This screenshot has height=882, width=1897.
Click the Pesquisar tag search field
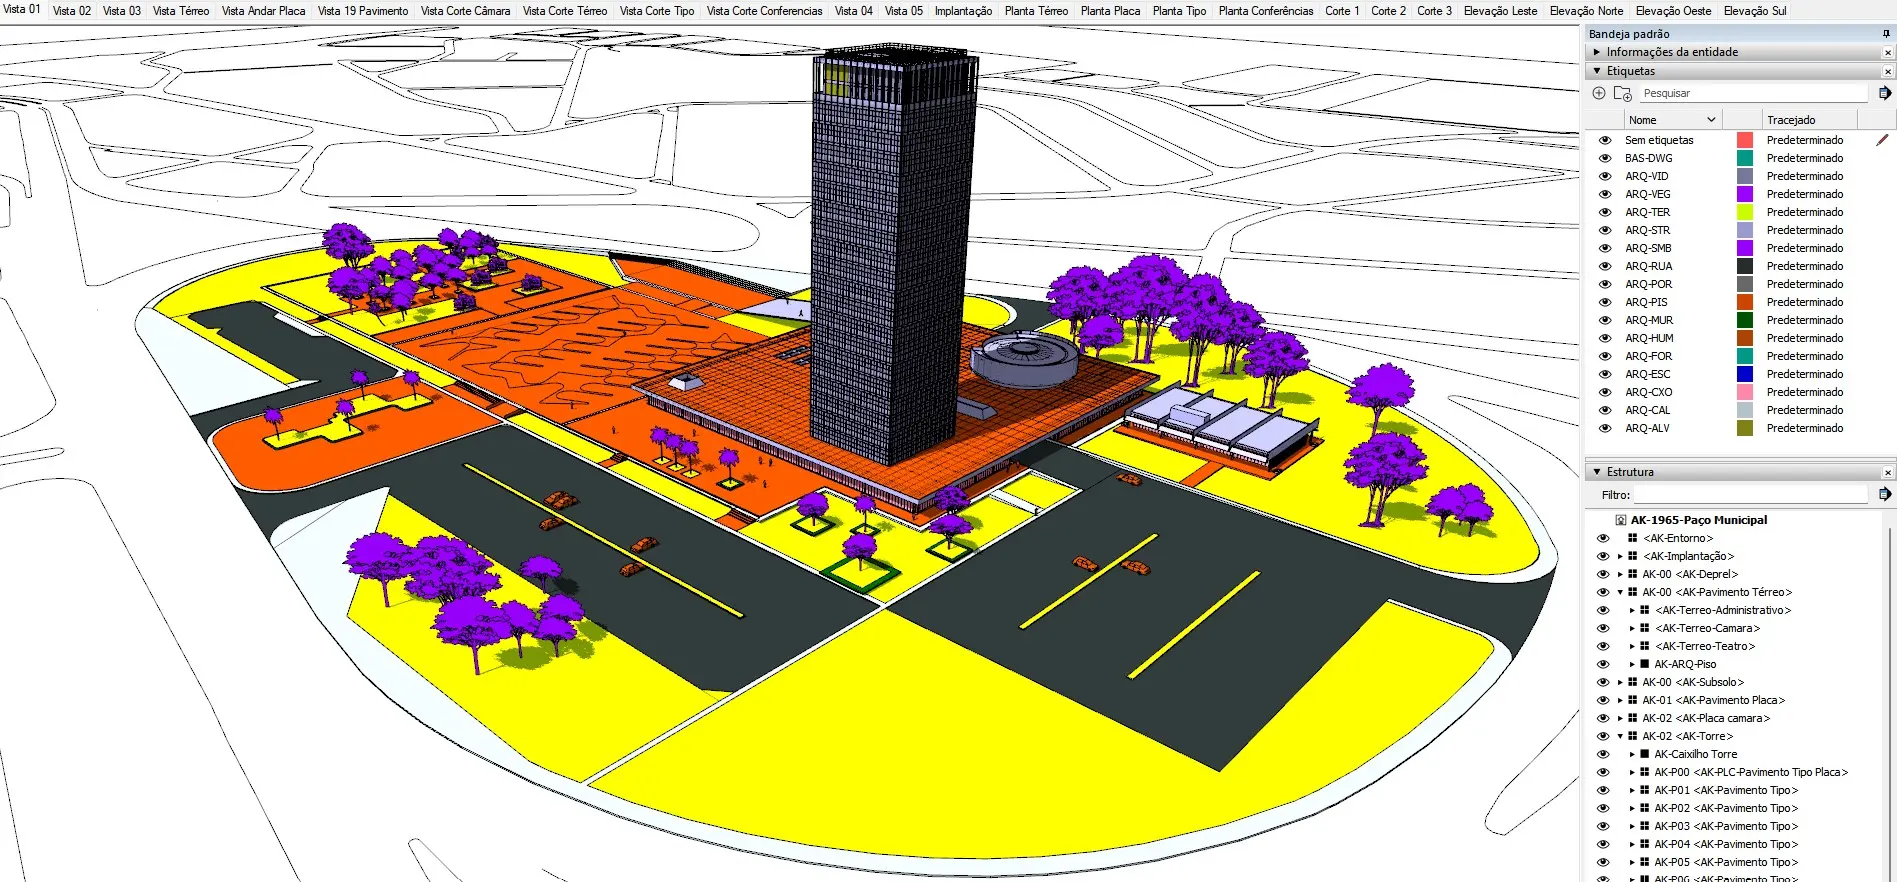[x=1753, y=93]
